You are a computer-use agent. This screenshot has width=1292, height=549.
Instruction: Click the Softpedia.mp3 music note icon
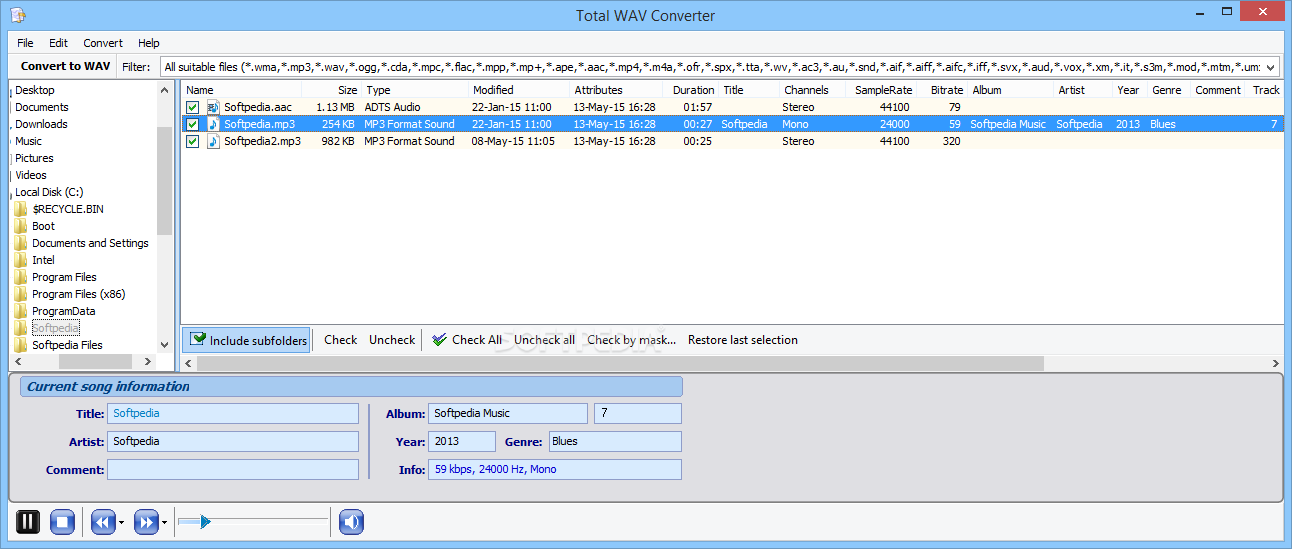(x=213, y=124)
